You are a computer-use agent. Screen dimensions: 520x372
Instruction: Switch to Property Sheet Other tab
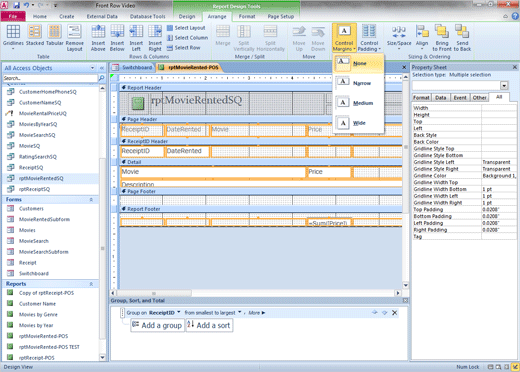click(x=479, y=98)
